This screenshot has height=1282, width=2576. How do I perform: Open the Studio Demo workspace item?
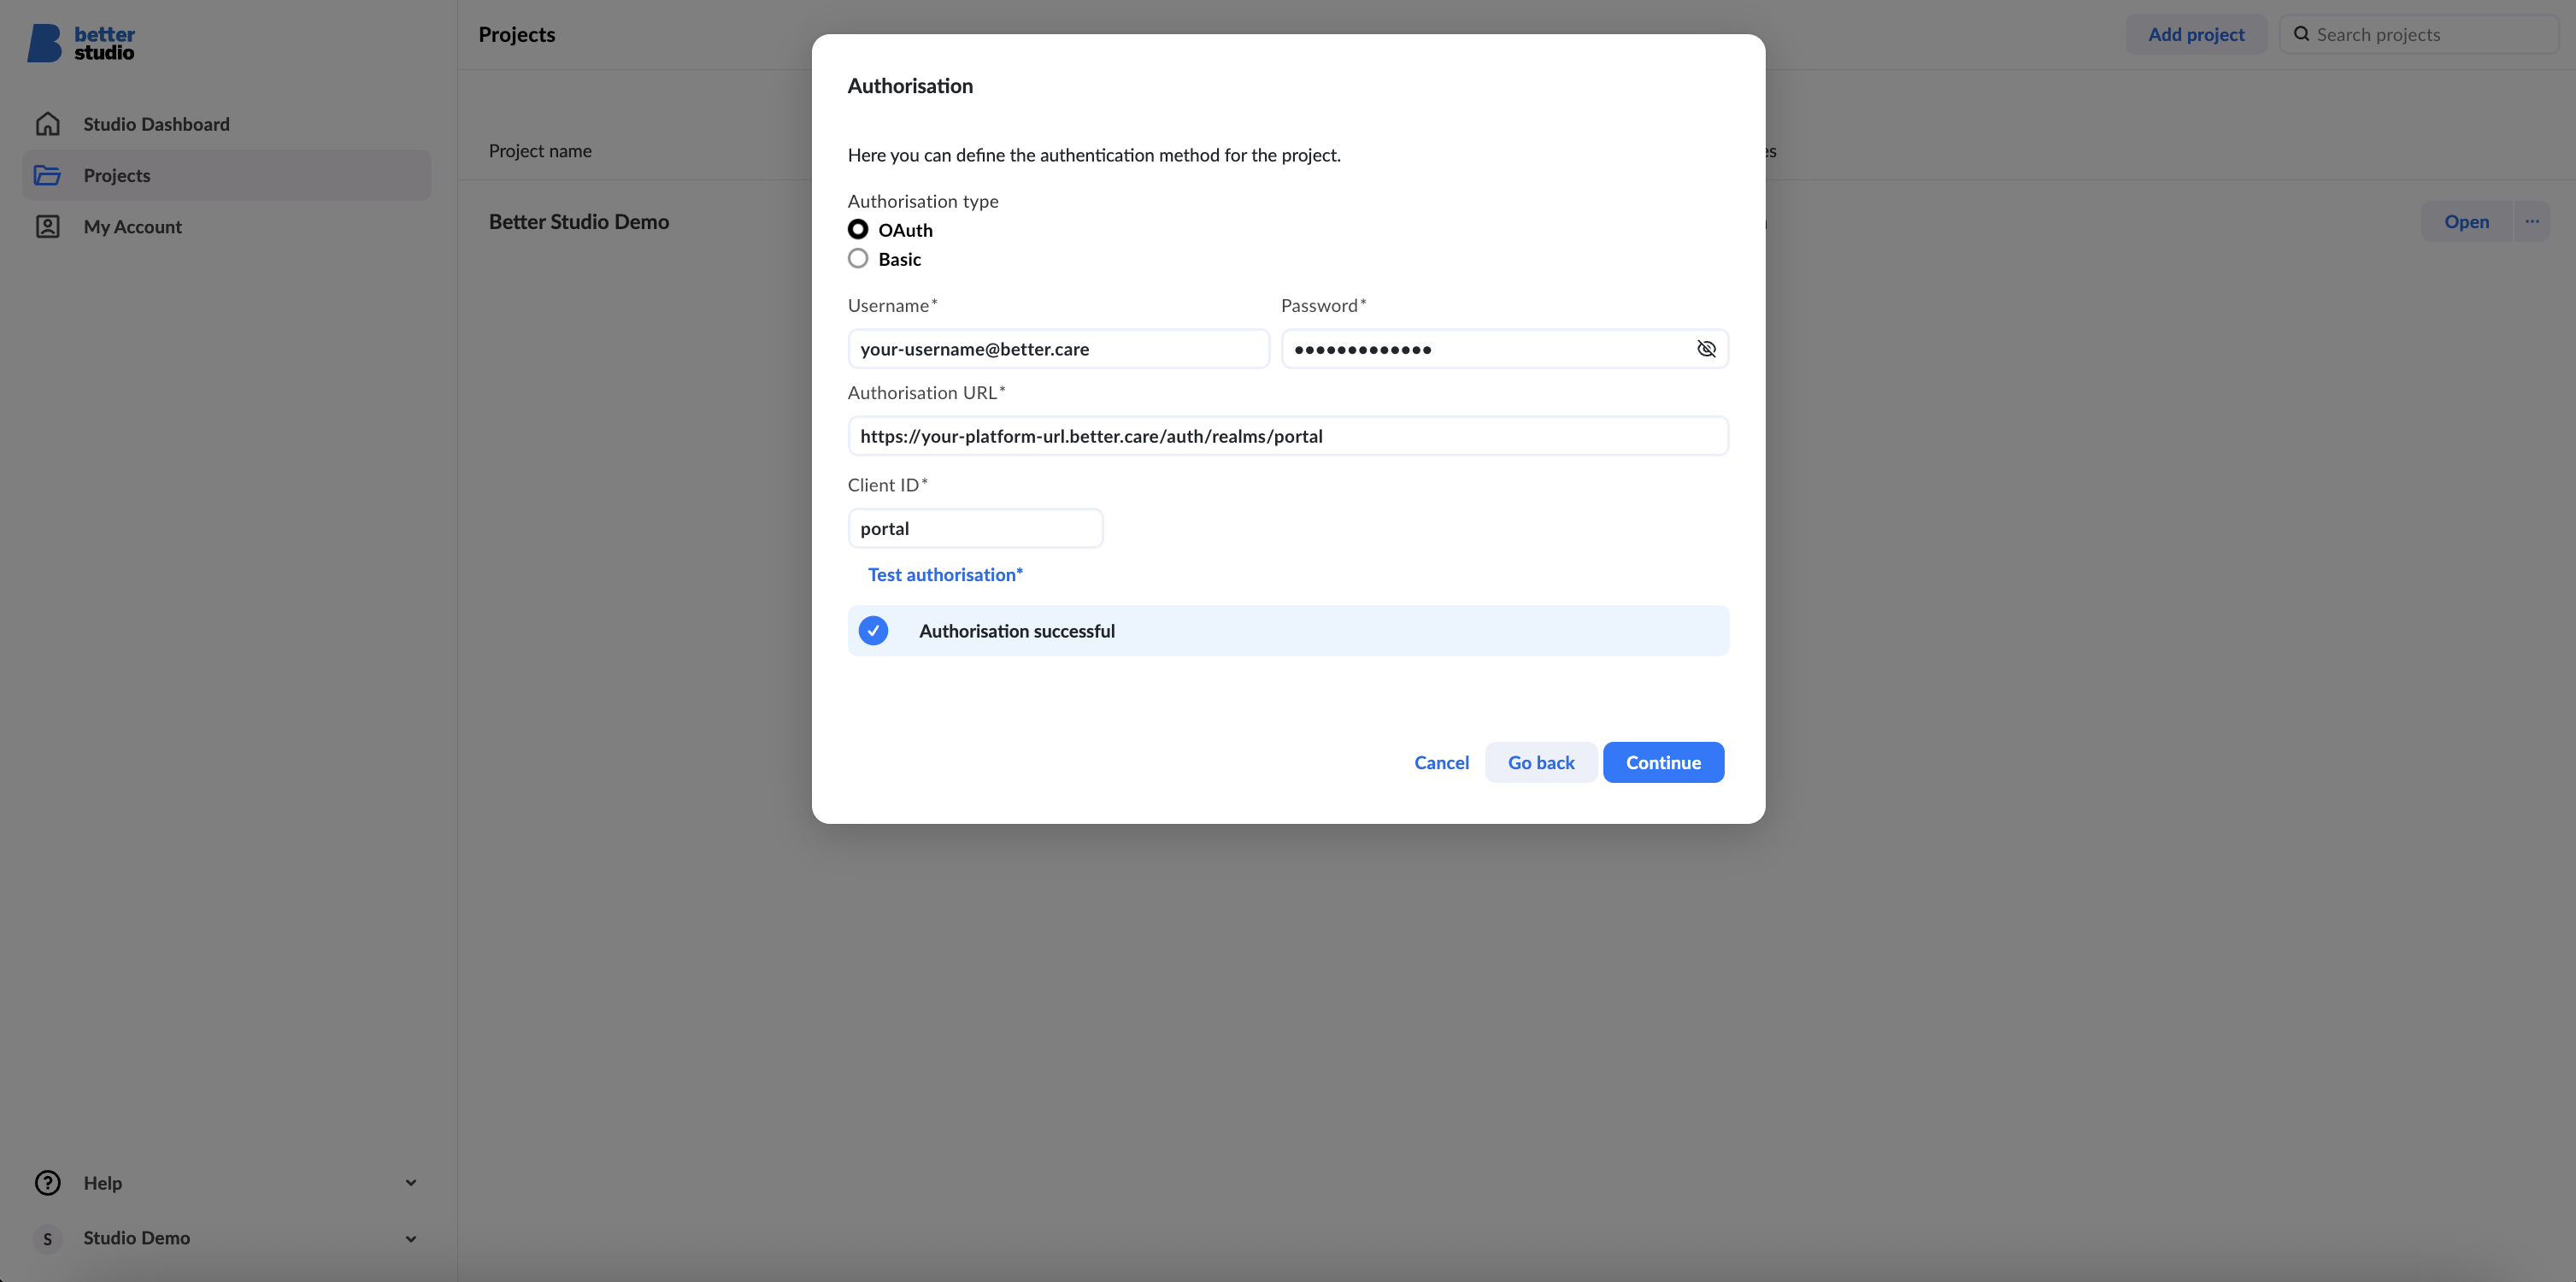(x=227, y=1238)
